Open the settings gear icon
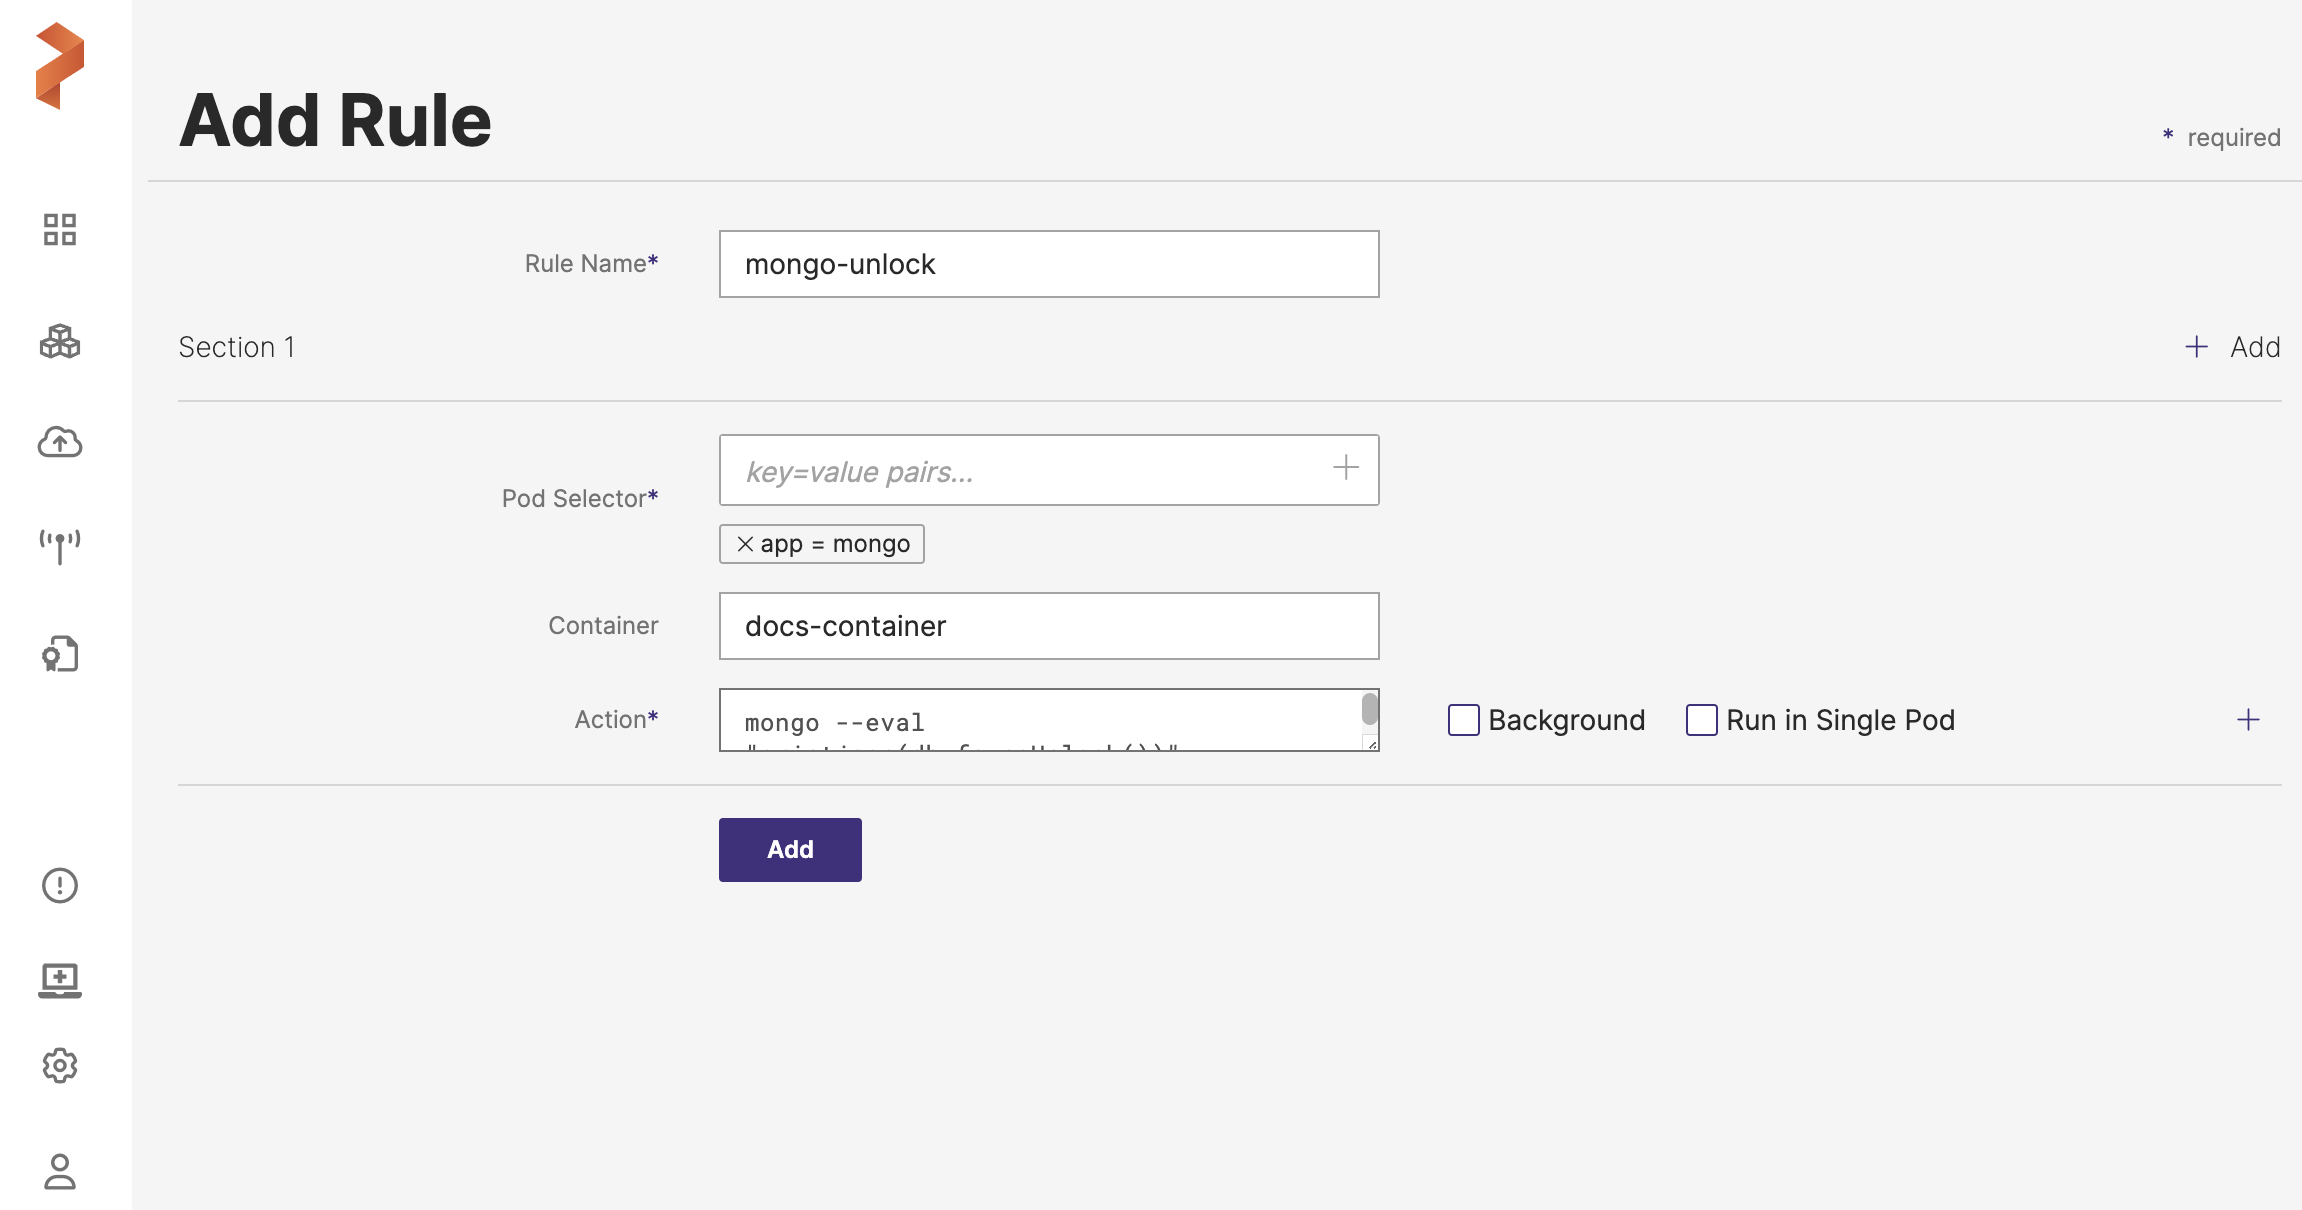Image resolution: width=2302 pixels, height=1210 pixels. [60, 1066]
